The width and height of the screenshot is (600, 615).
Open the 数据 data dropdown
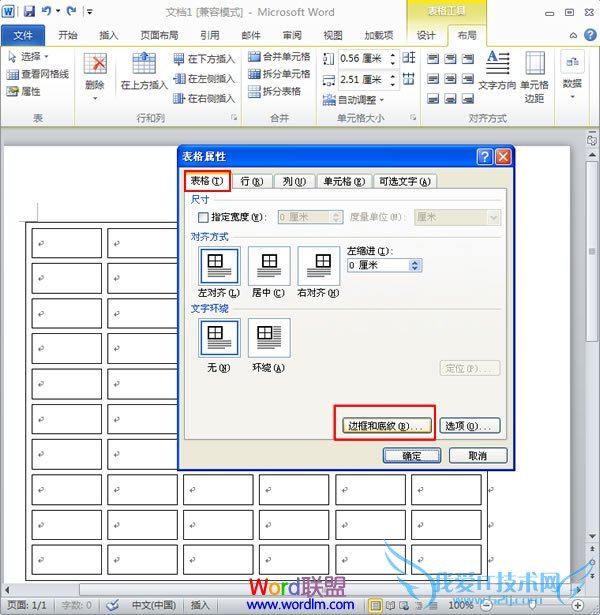(x=572, y=75)
